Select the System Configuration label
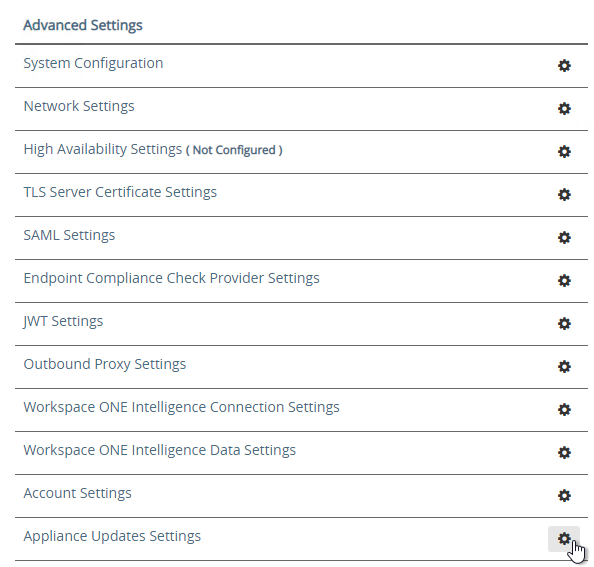Image resolution: width=594 pixels, height=567 pixels. point(93,63)
